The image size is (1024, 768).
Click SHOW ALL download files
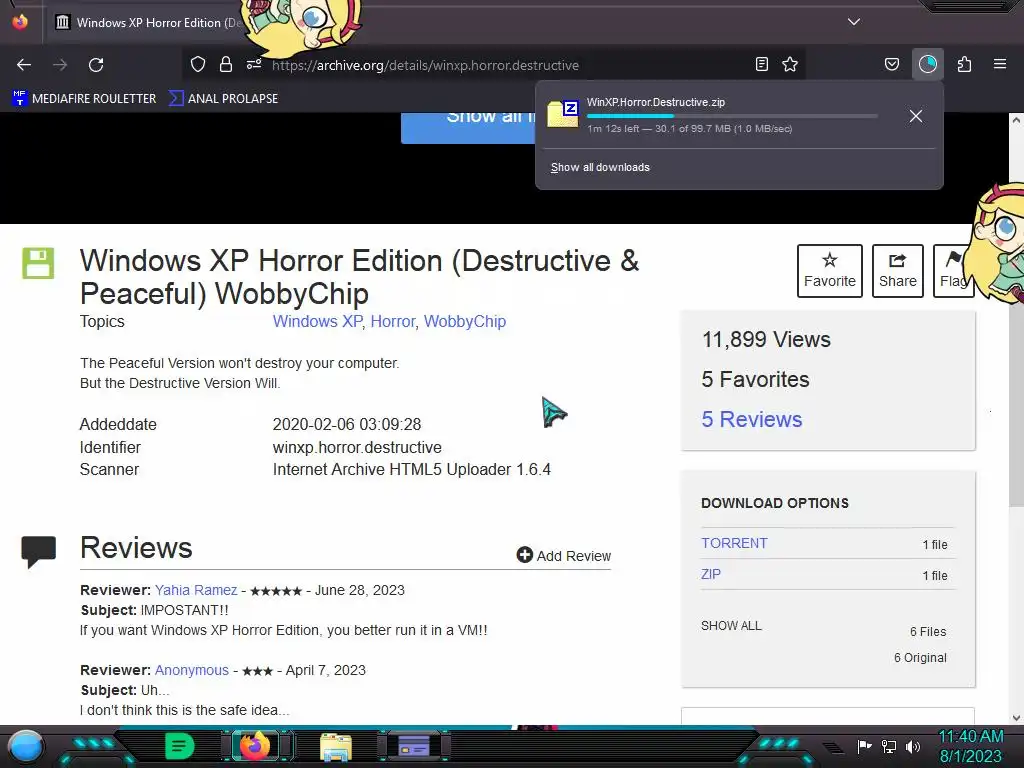[x=731, y=626]
